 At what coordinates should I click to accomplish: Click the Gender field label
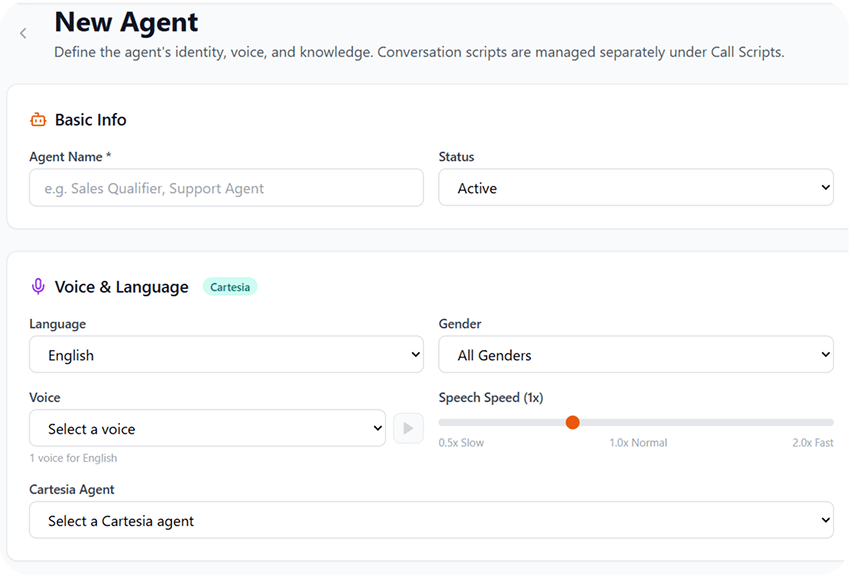460,324
